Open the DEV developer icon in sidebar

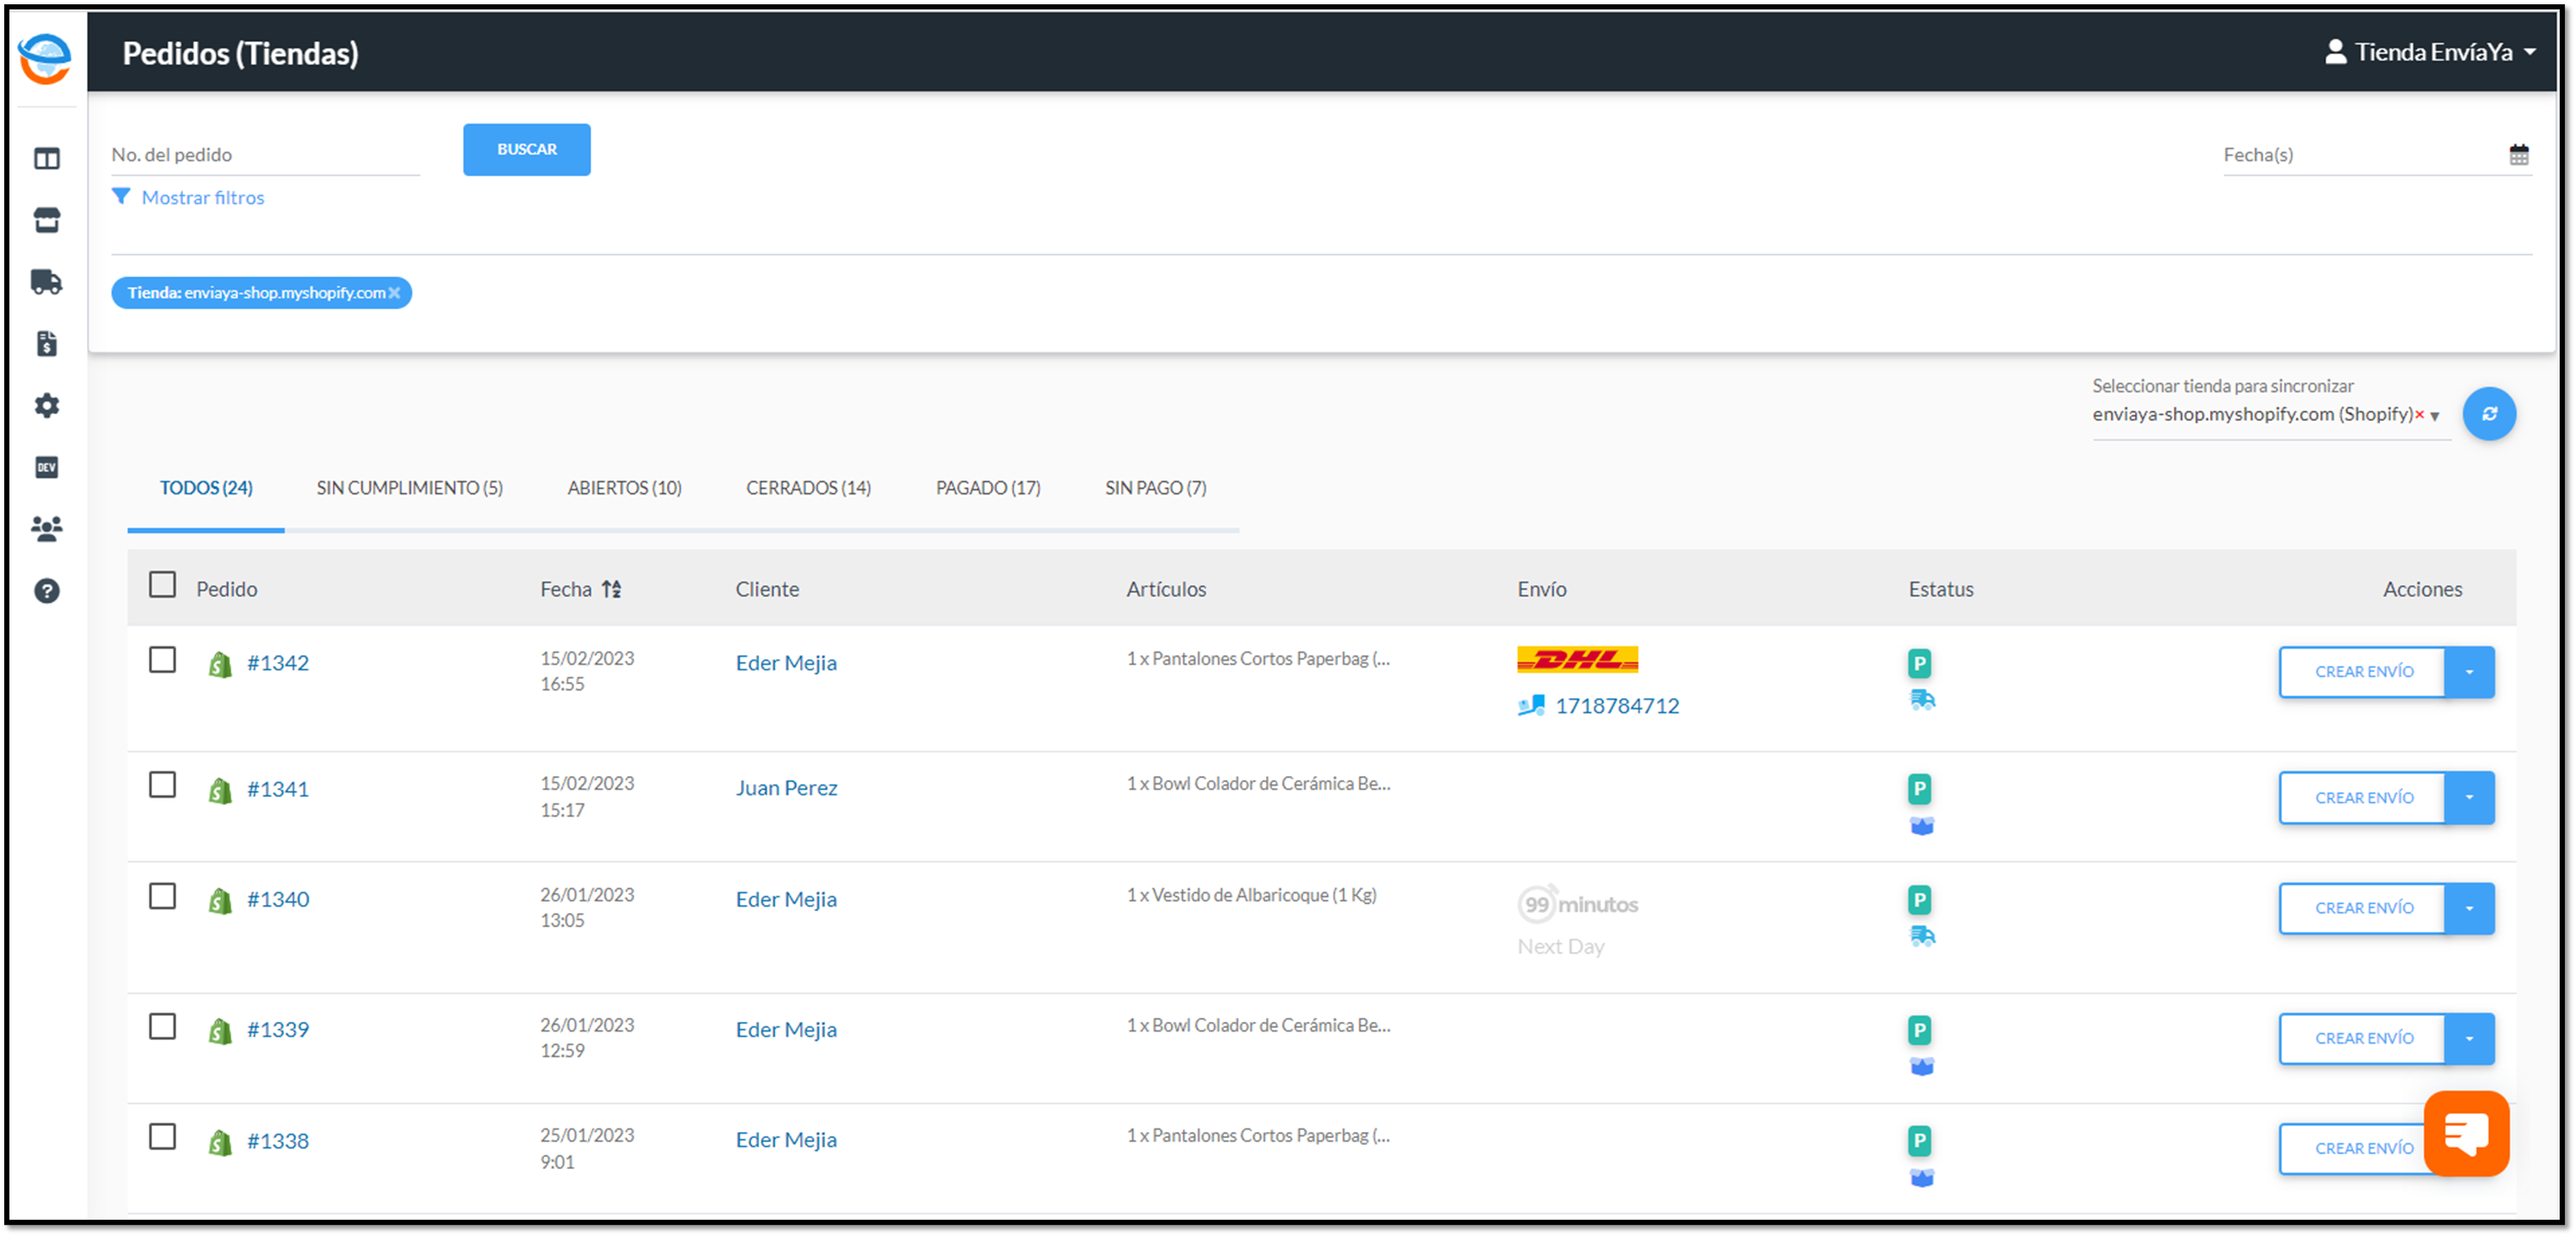point(47,467)
